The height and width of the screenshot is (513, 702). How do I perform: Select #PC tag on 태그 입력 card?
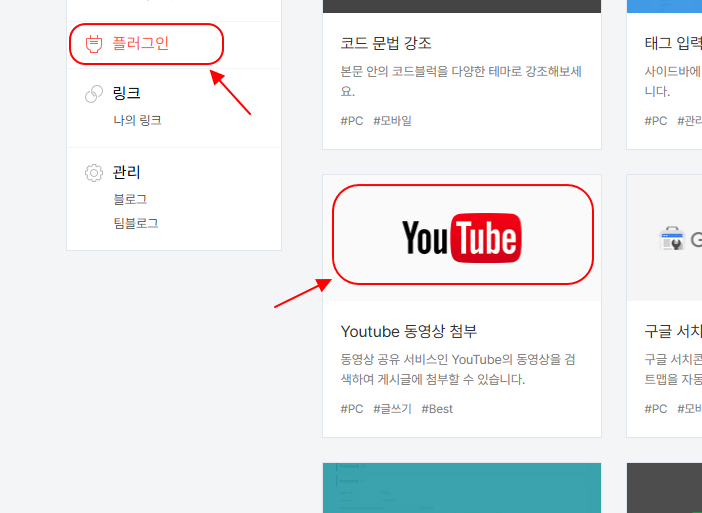point(655,120)
